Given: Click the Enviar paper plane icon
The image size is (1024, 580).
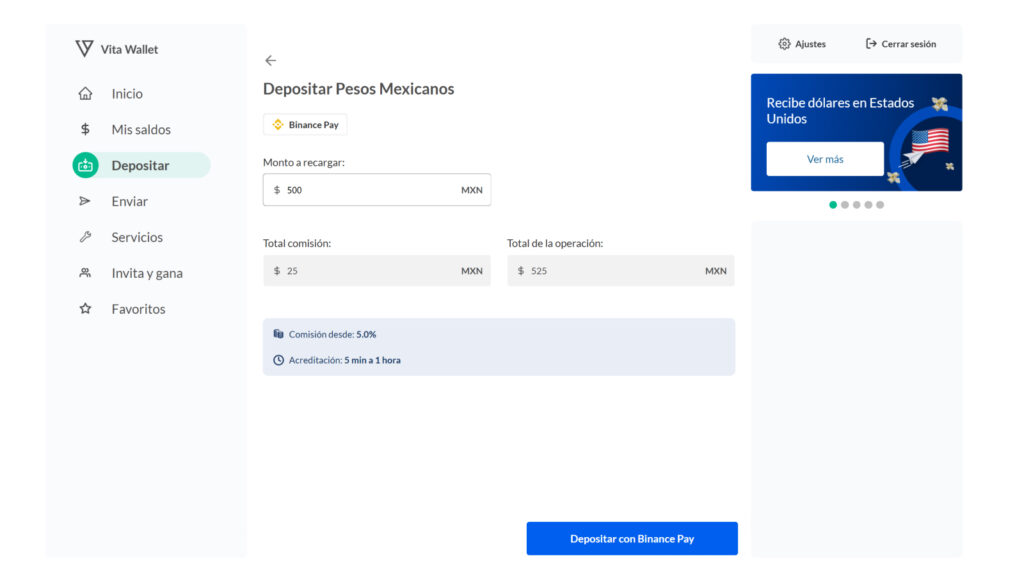Looking at the screenshot, I should point(85,202).
